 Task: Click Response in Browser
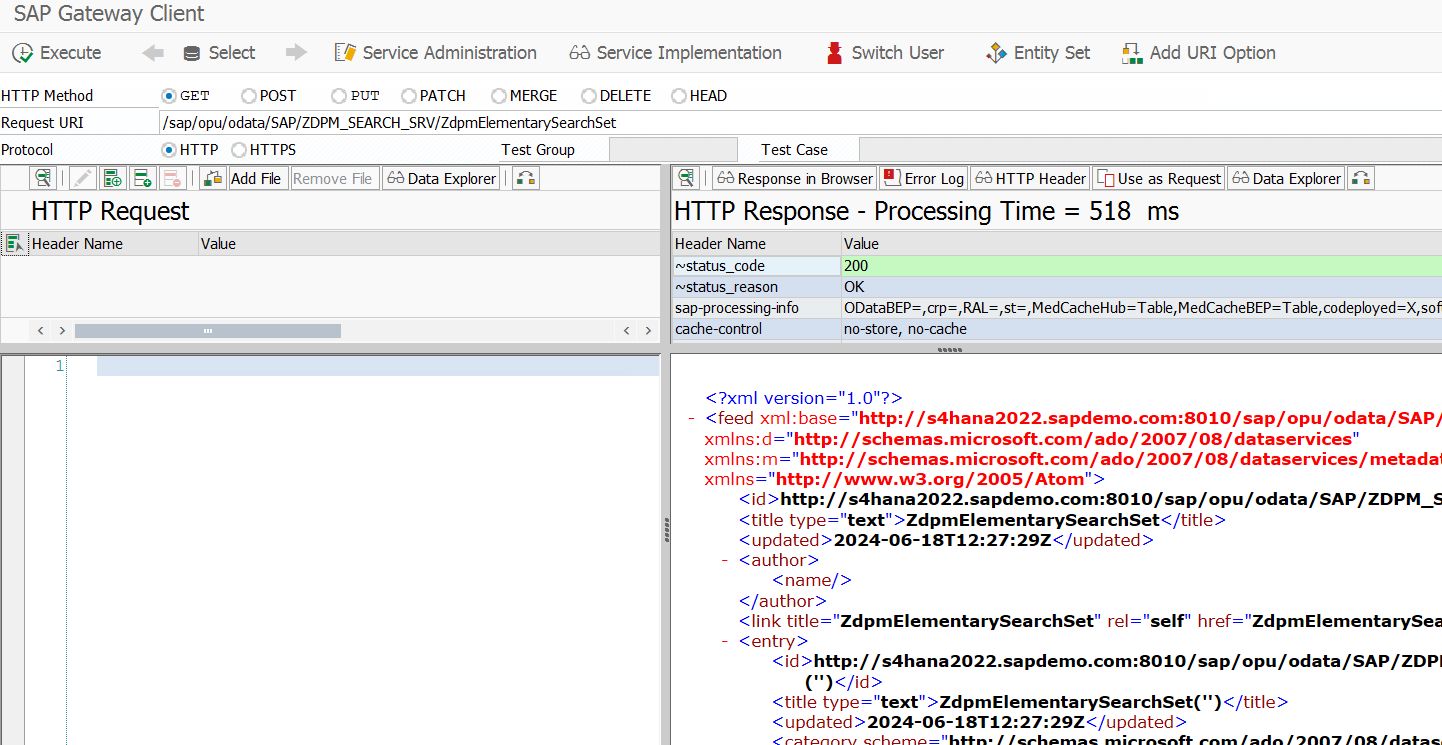click(x=794, y=178)
